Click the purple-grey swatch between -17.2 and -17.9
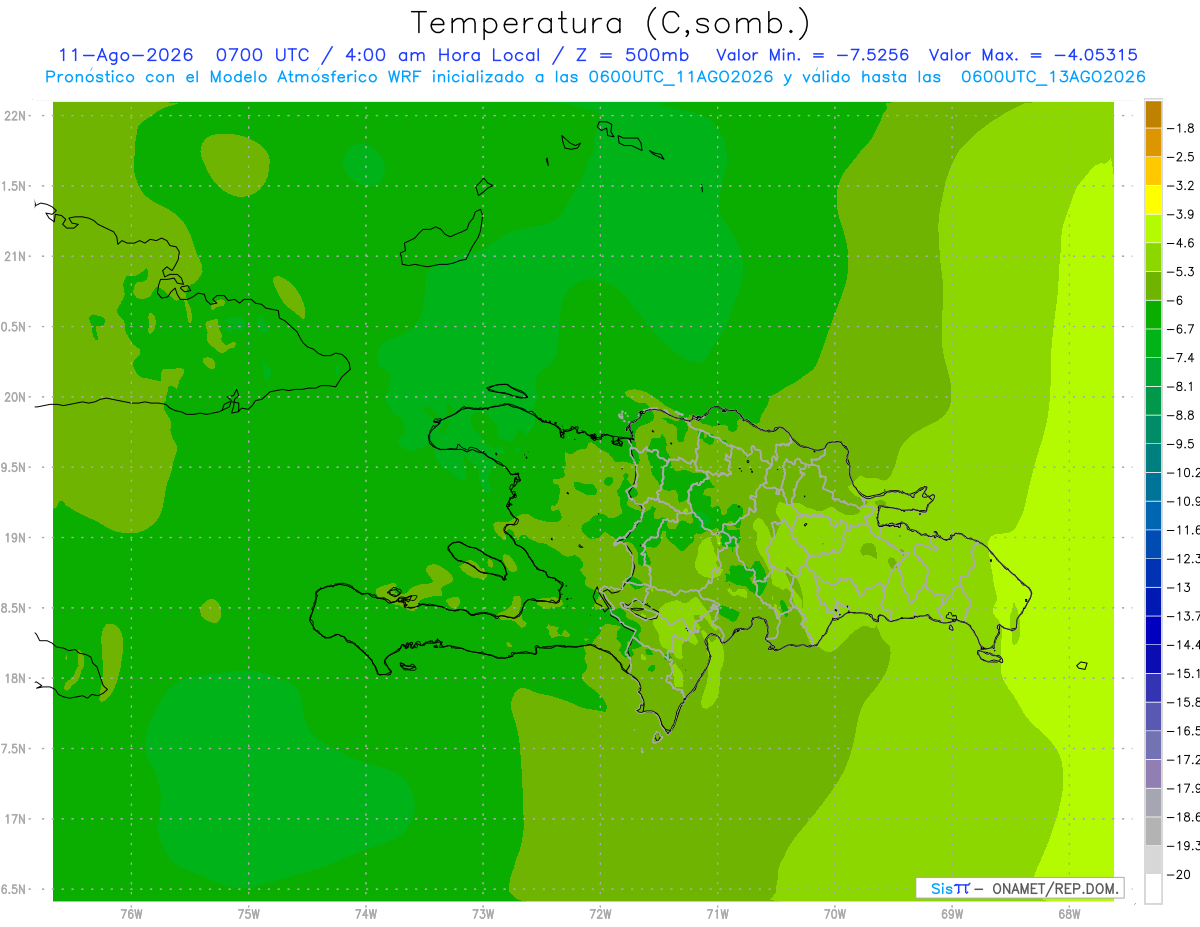 [1153, 774]
